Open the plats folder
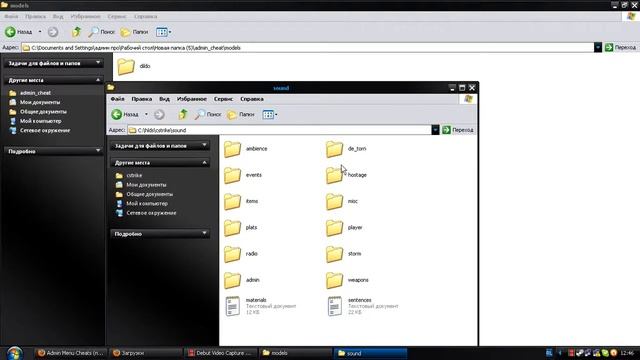 pyautogui.click(x=241, y=228)
